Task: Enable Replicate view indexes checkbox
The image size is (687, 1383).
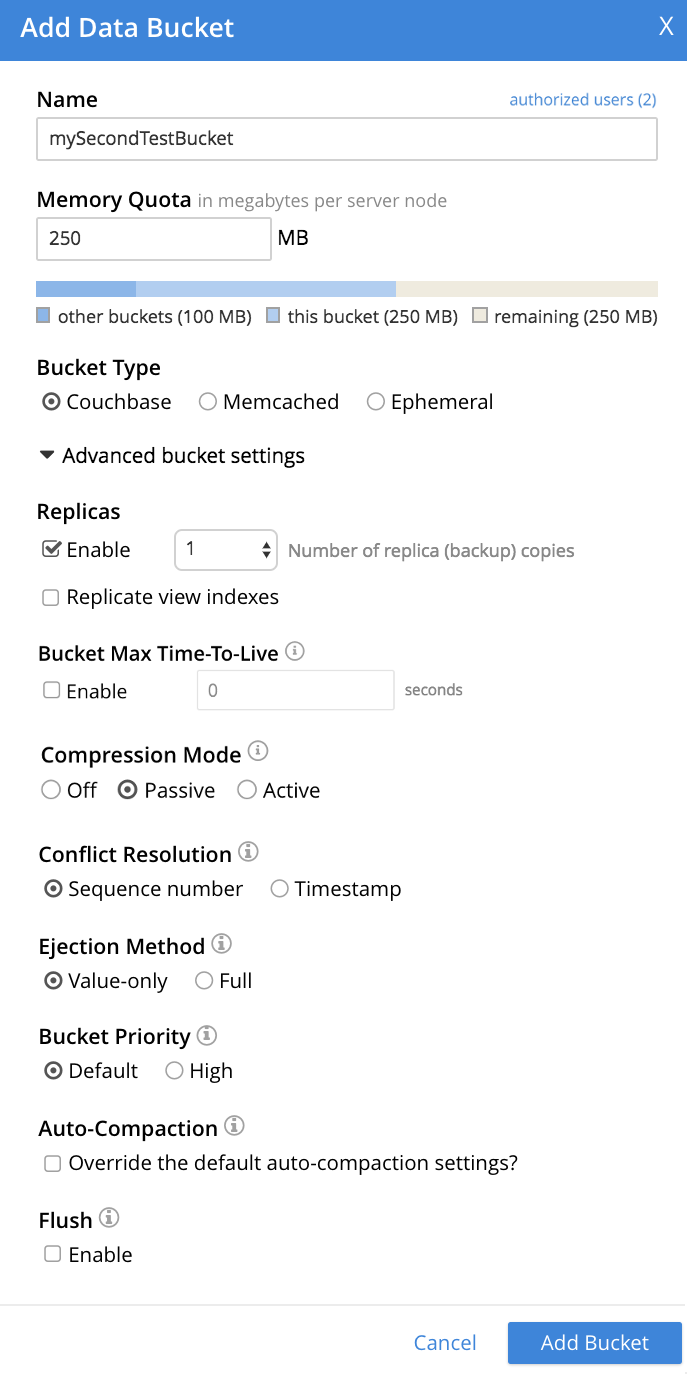Action: 50,598
